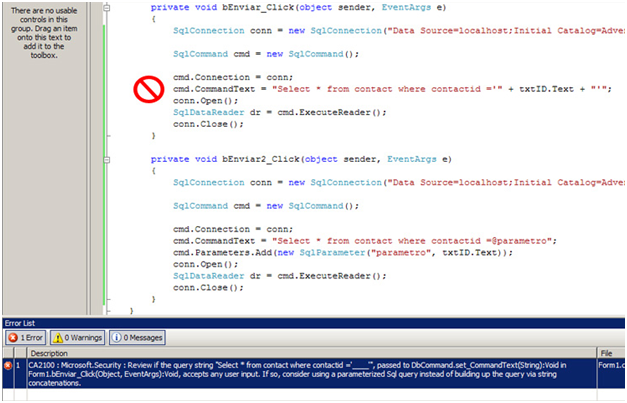Sort errors by Description column header
Image resolution: width=627 pixels, height=403 pixels.
[311, 353]
